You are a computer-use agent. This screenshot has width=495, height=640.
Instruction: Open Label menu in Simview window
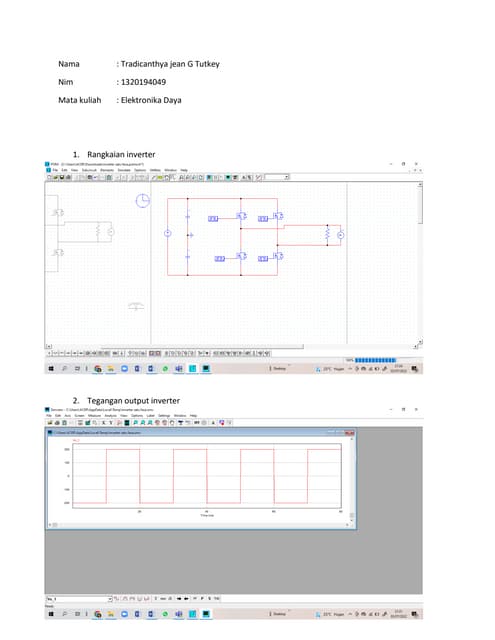[x=151, y=416]
